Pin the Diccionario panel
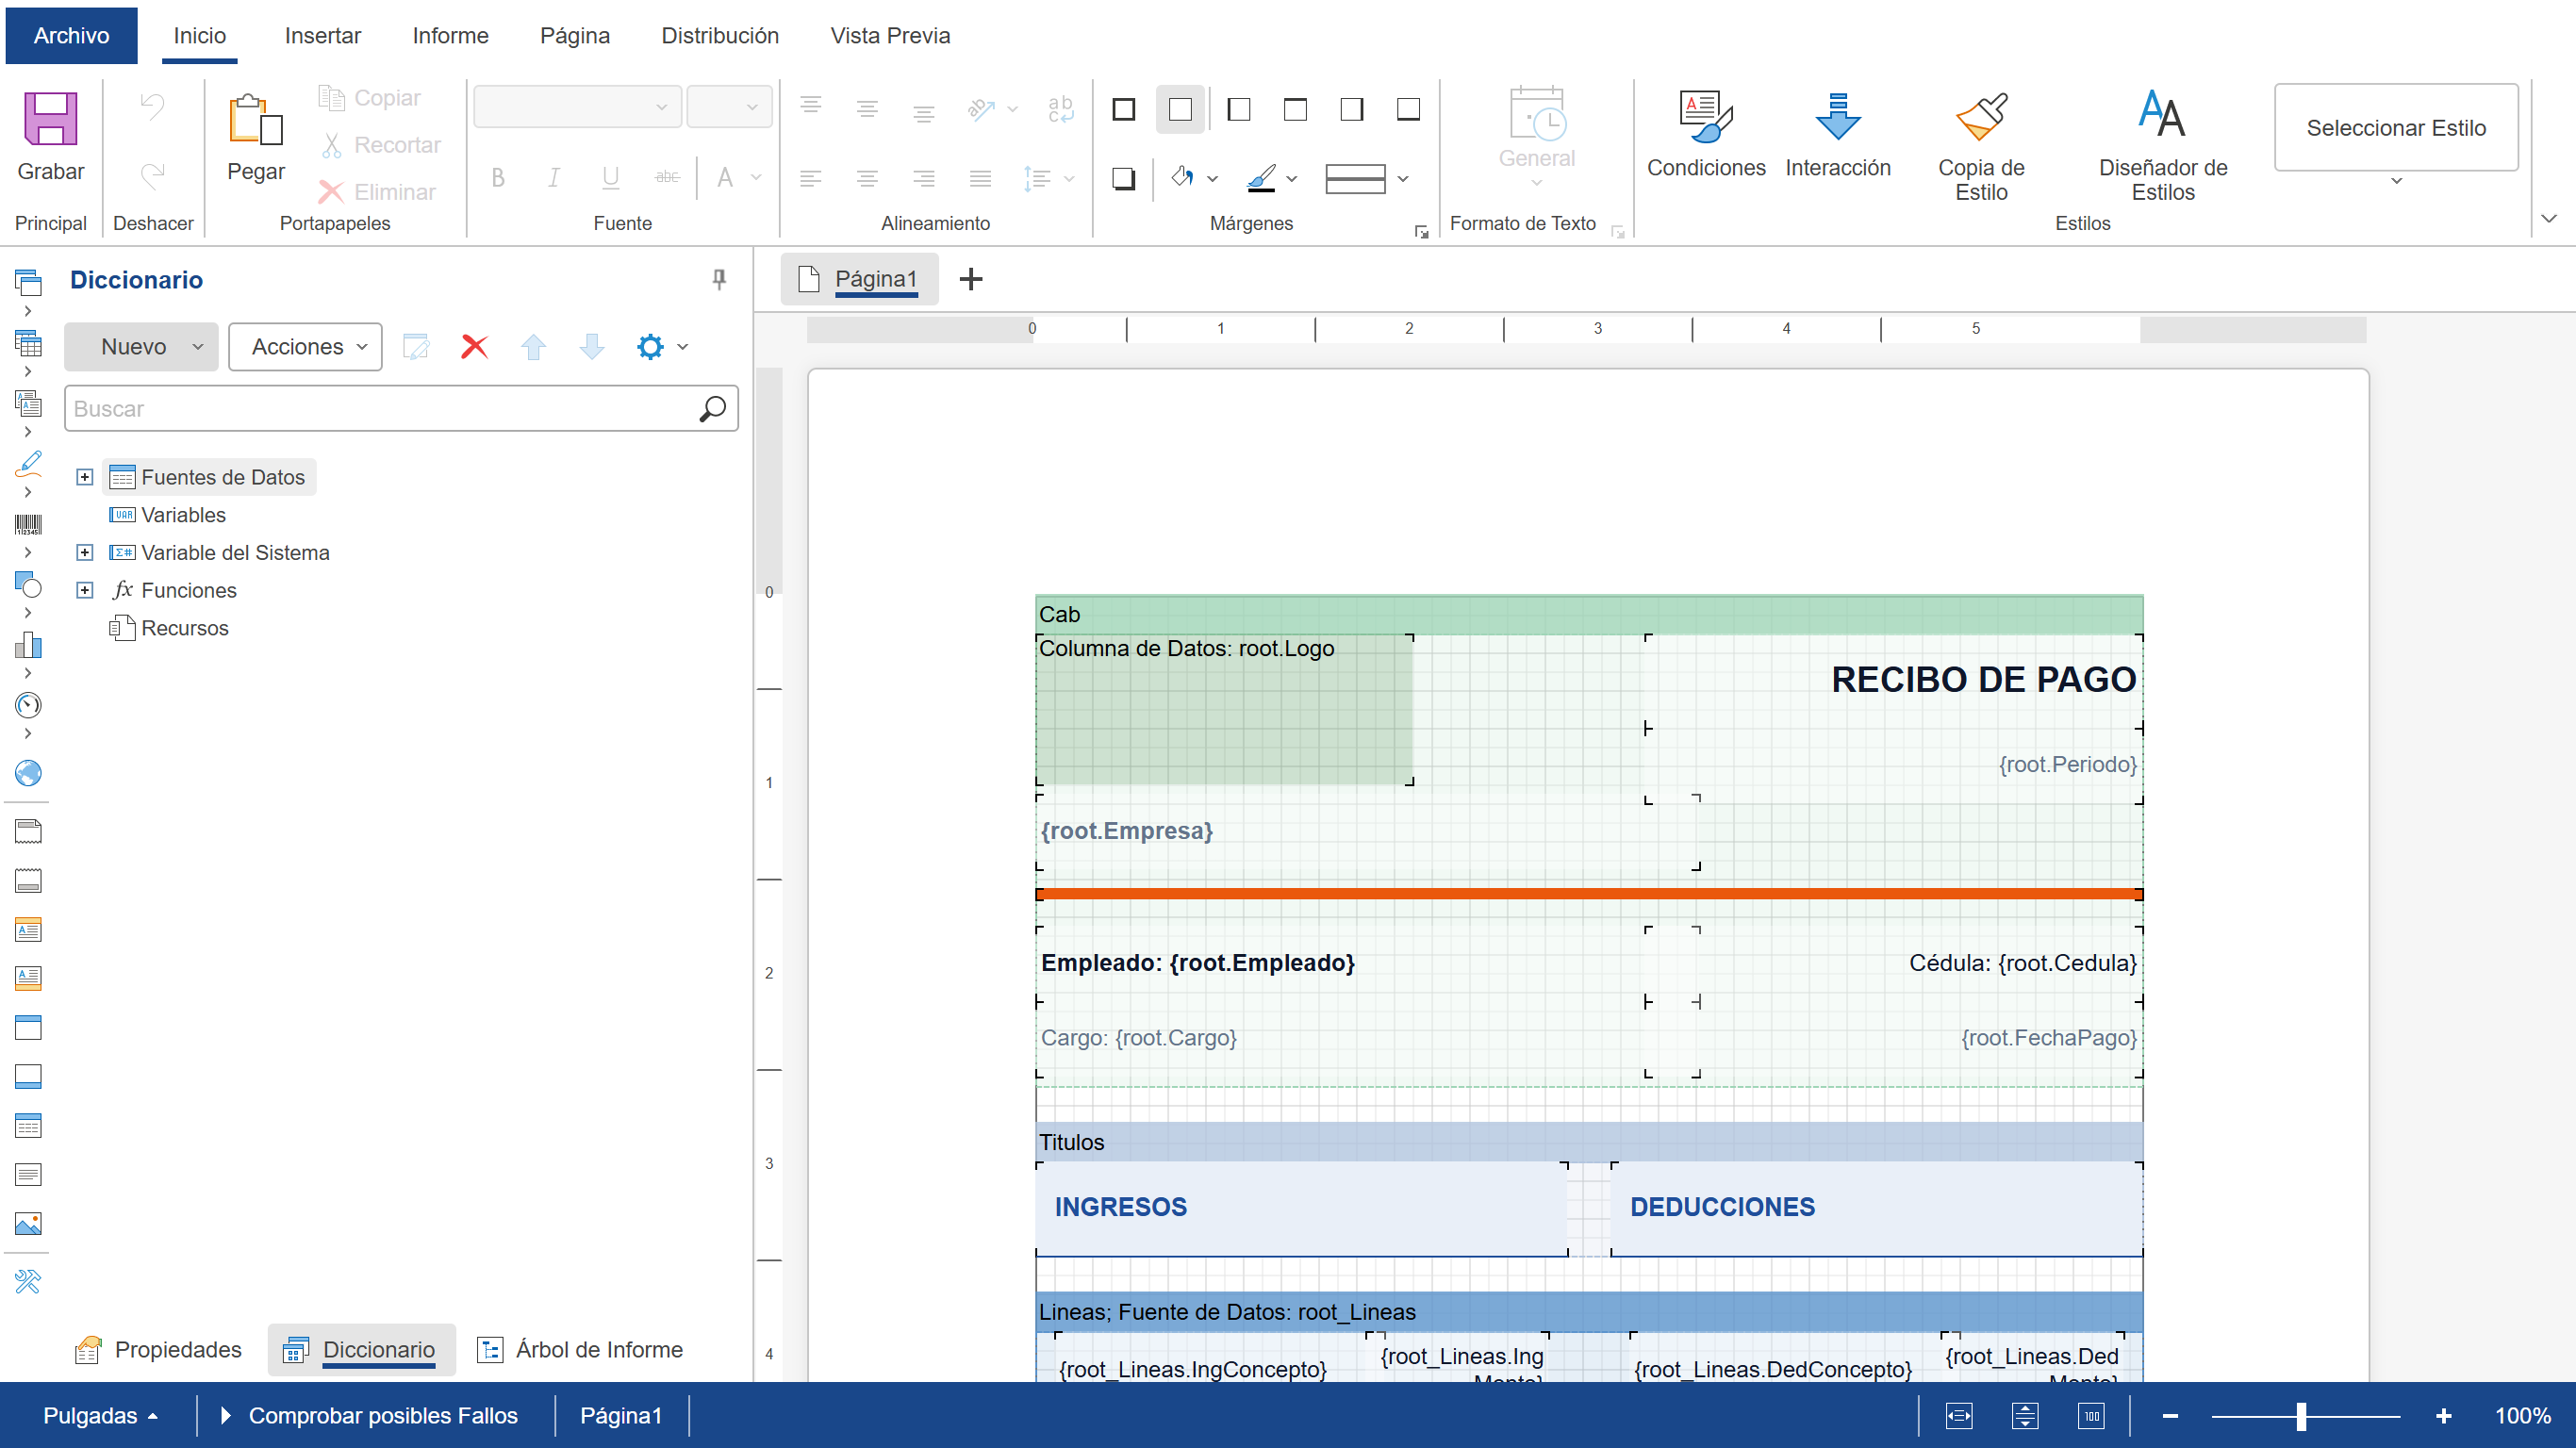Screen dimensions: 2576x1448 719,280
